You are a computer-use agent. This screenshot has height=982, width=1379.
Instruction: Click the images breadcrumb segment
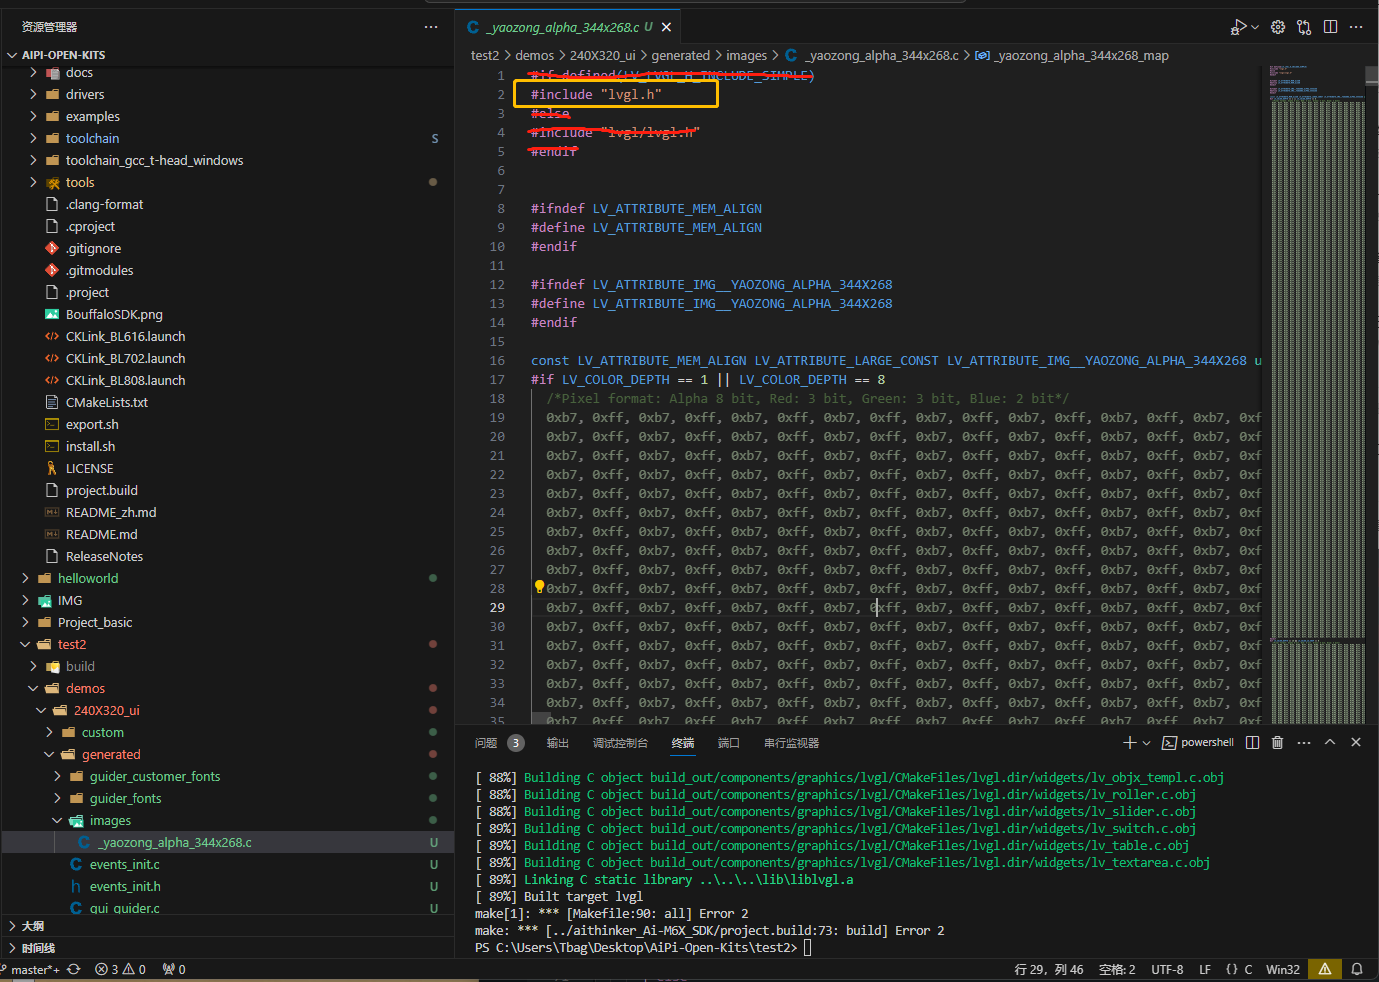click(x=746, y=56)
